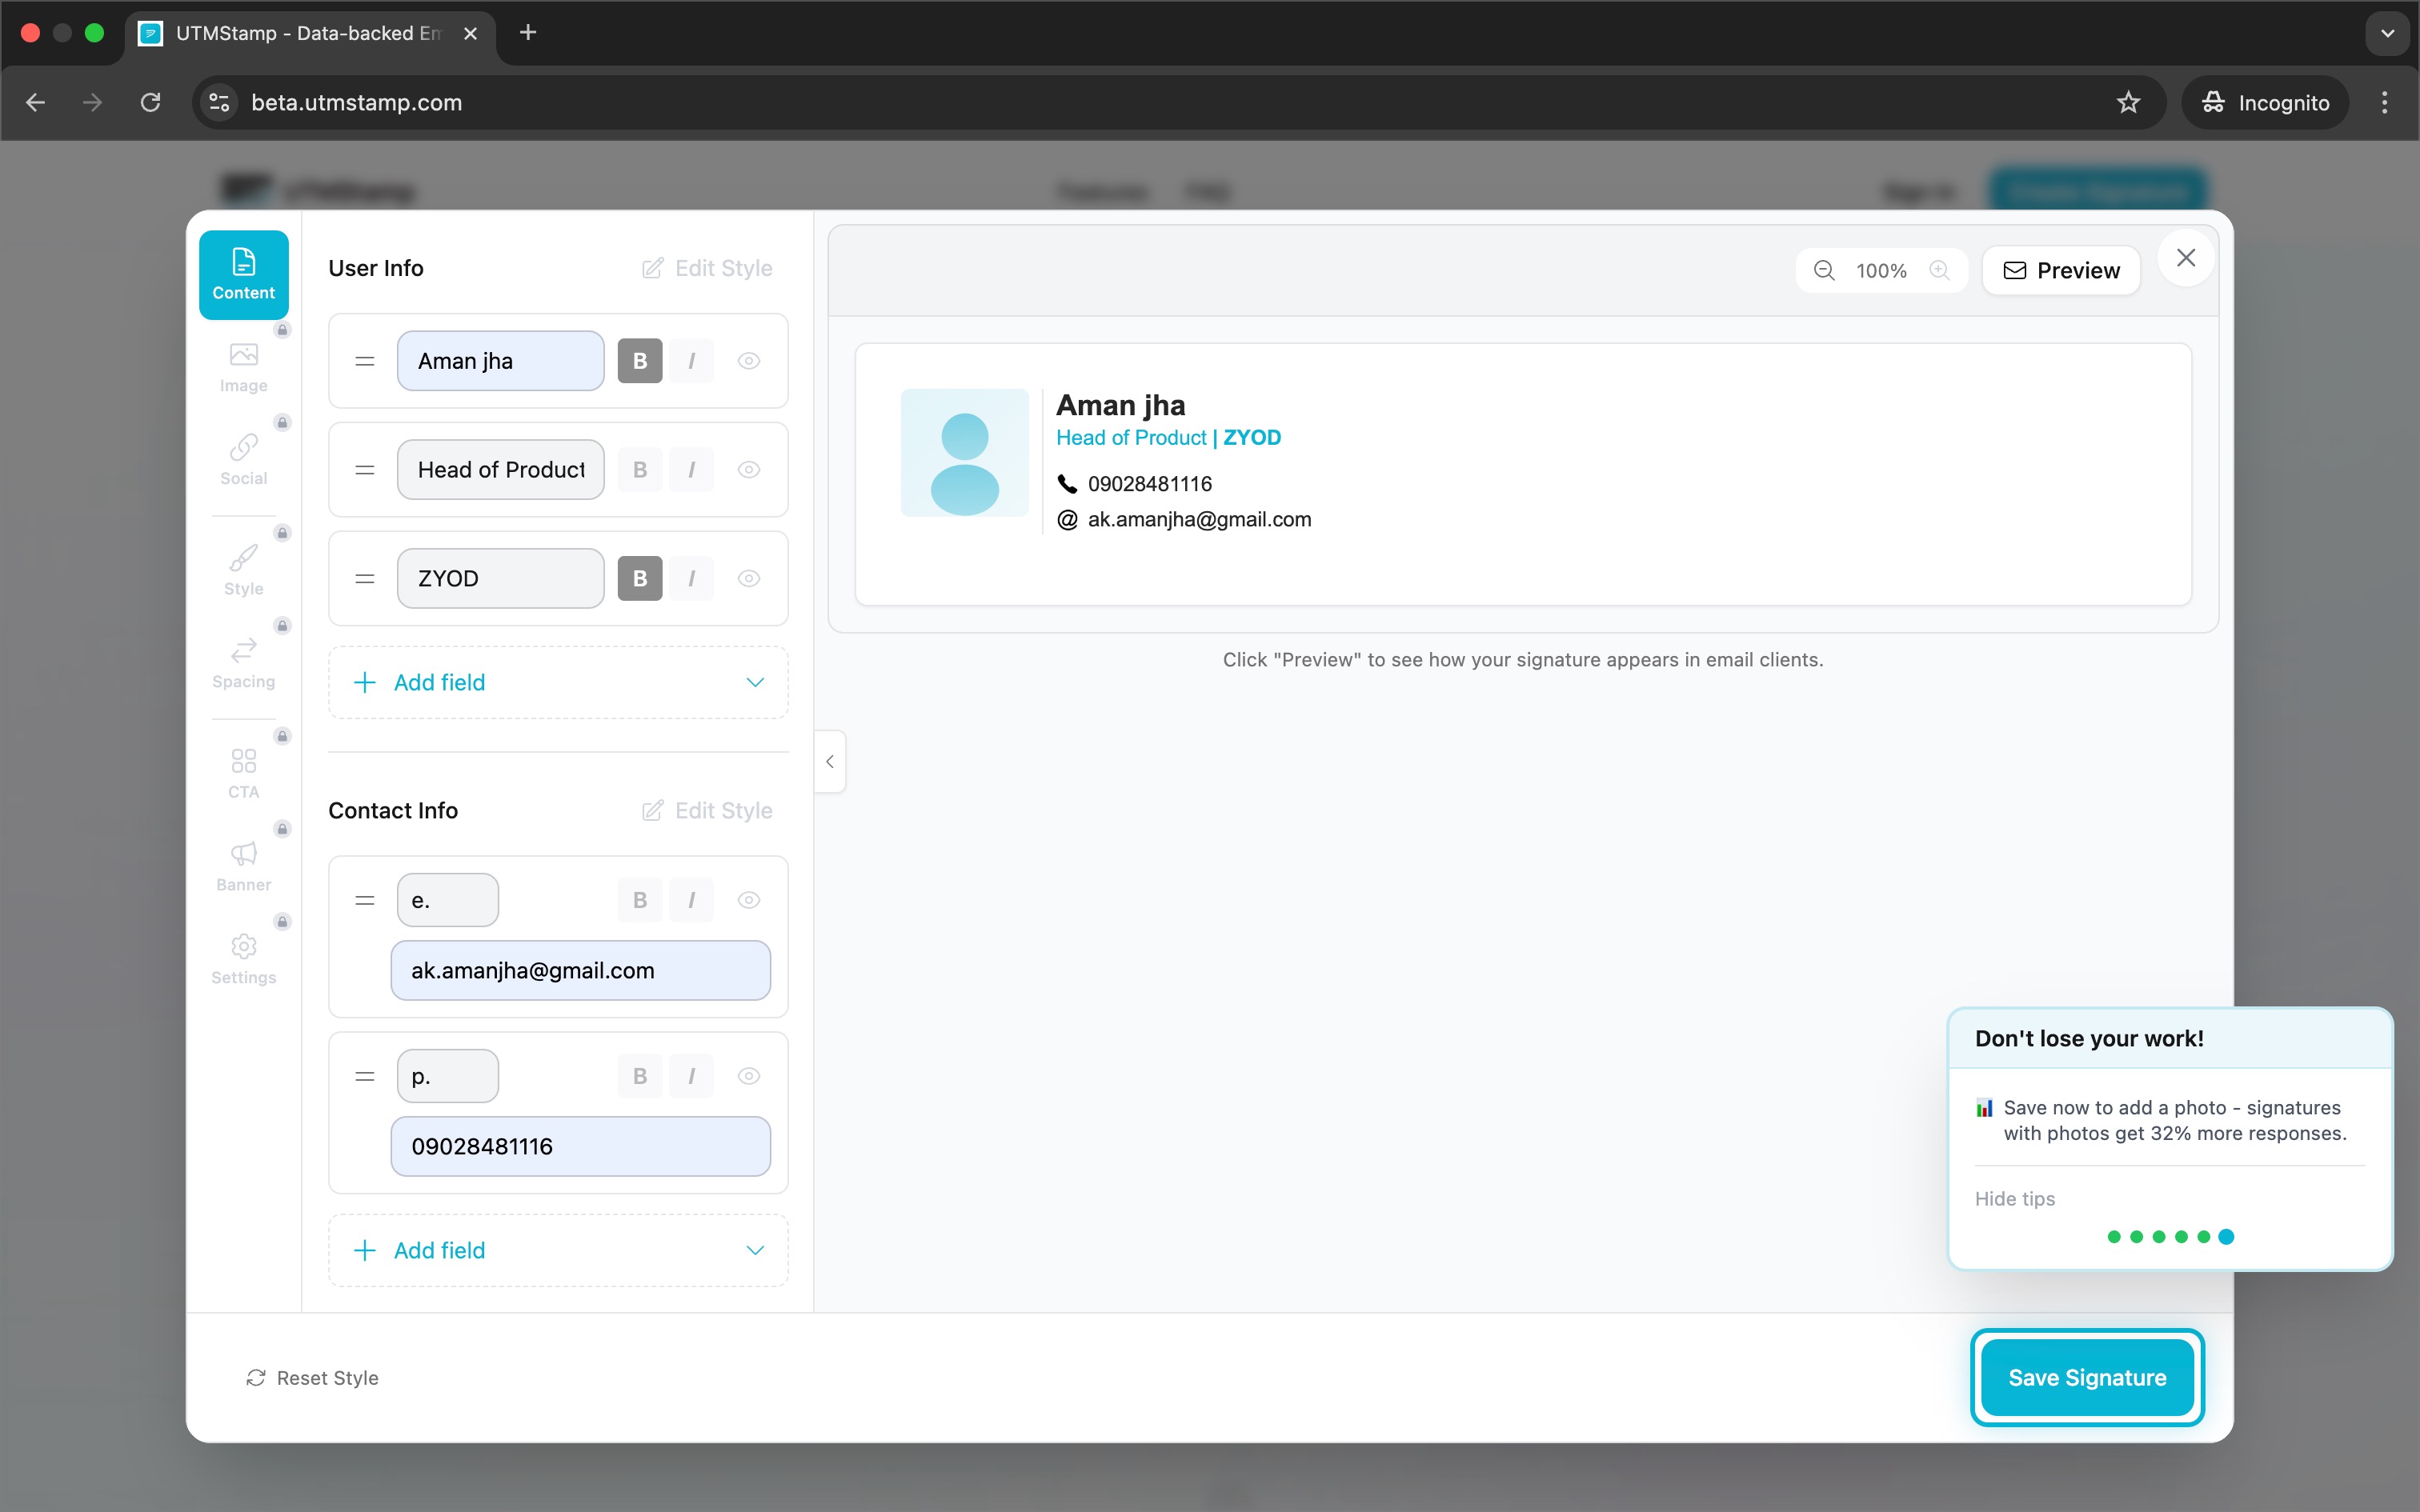Expand the Add field dropdown under Contact Info
The image size is (2420, 1512).
pos(755,1249)
